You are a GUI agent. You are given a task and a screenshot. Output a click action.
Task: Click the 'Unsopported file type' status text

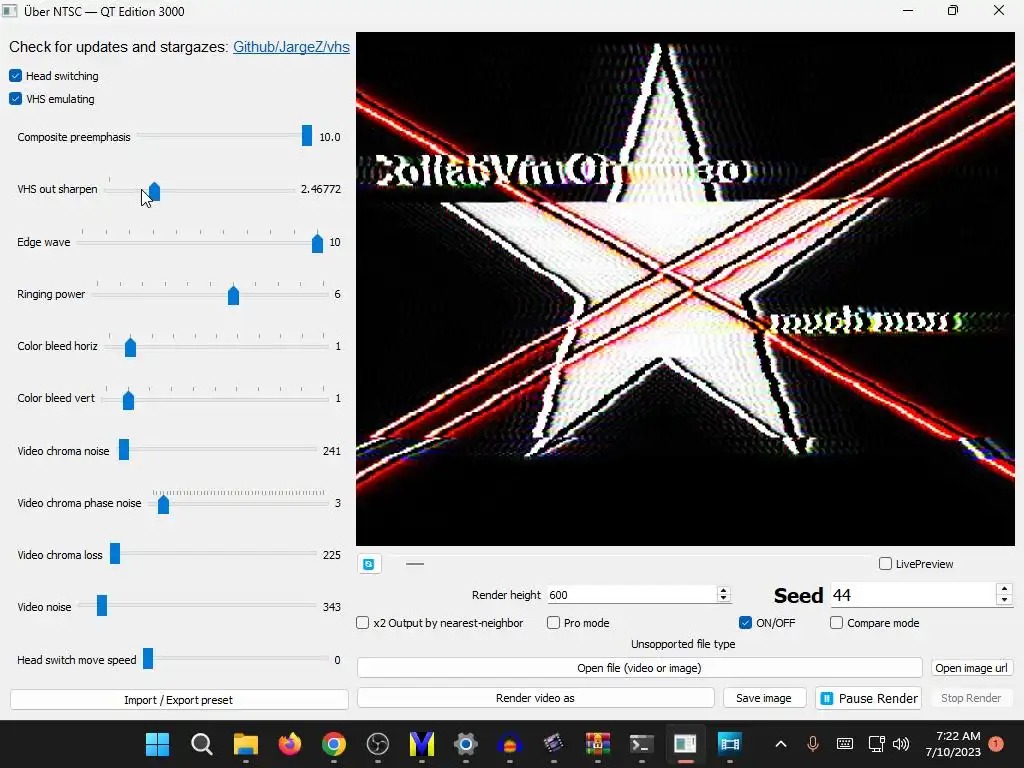(x=683, y=644)
